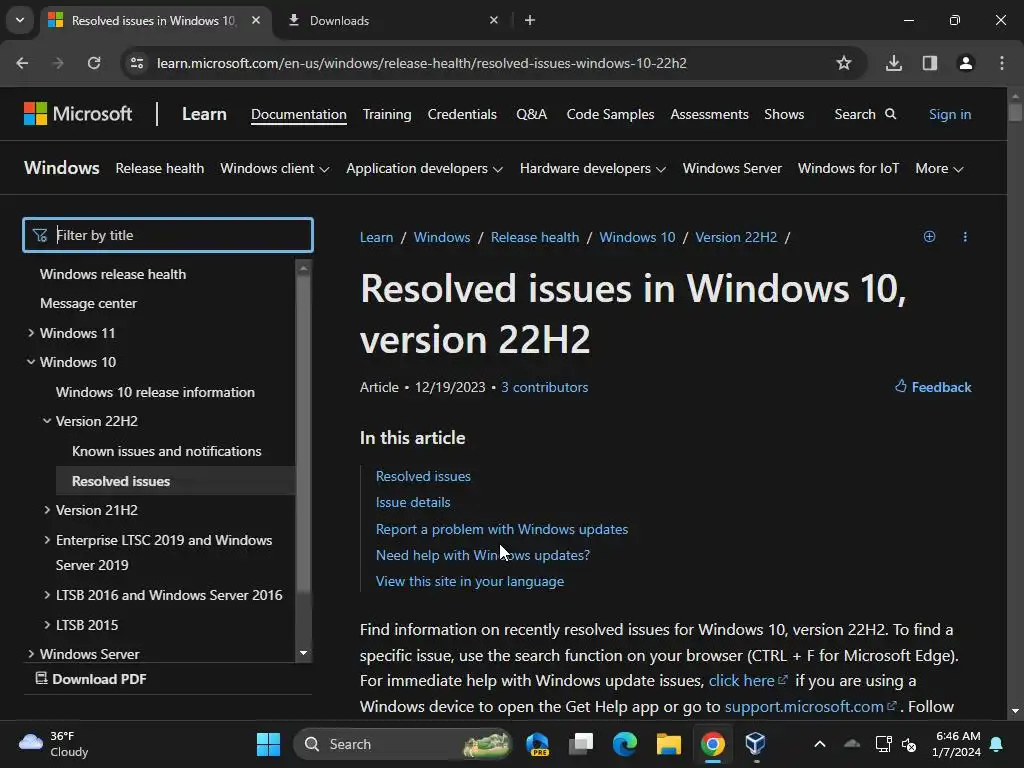Click the Microsoft logo
1024x768 pixels.
coord(78,114)
